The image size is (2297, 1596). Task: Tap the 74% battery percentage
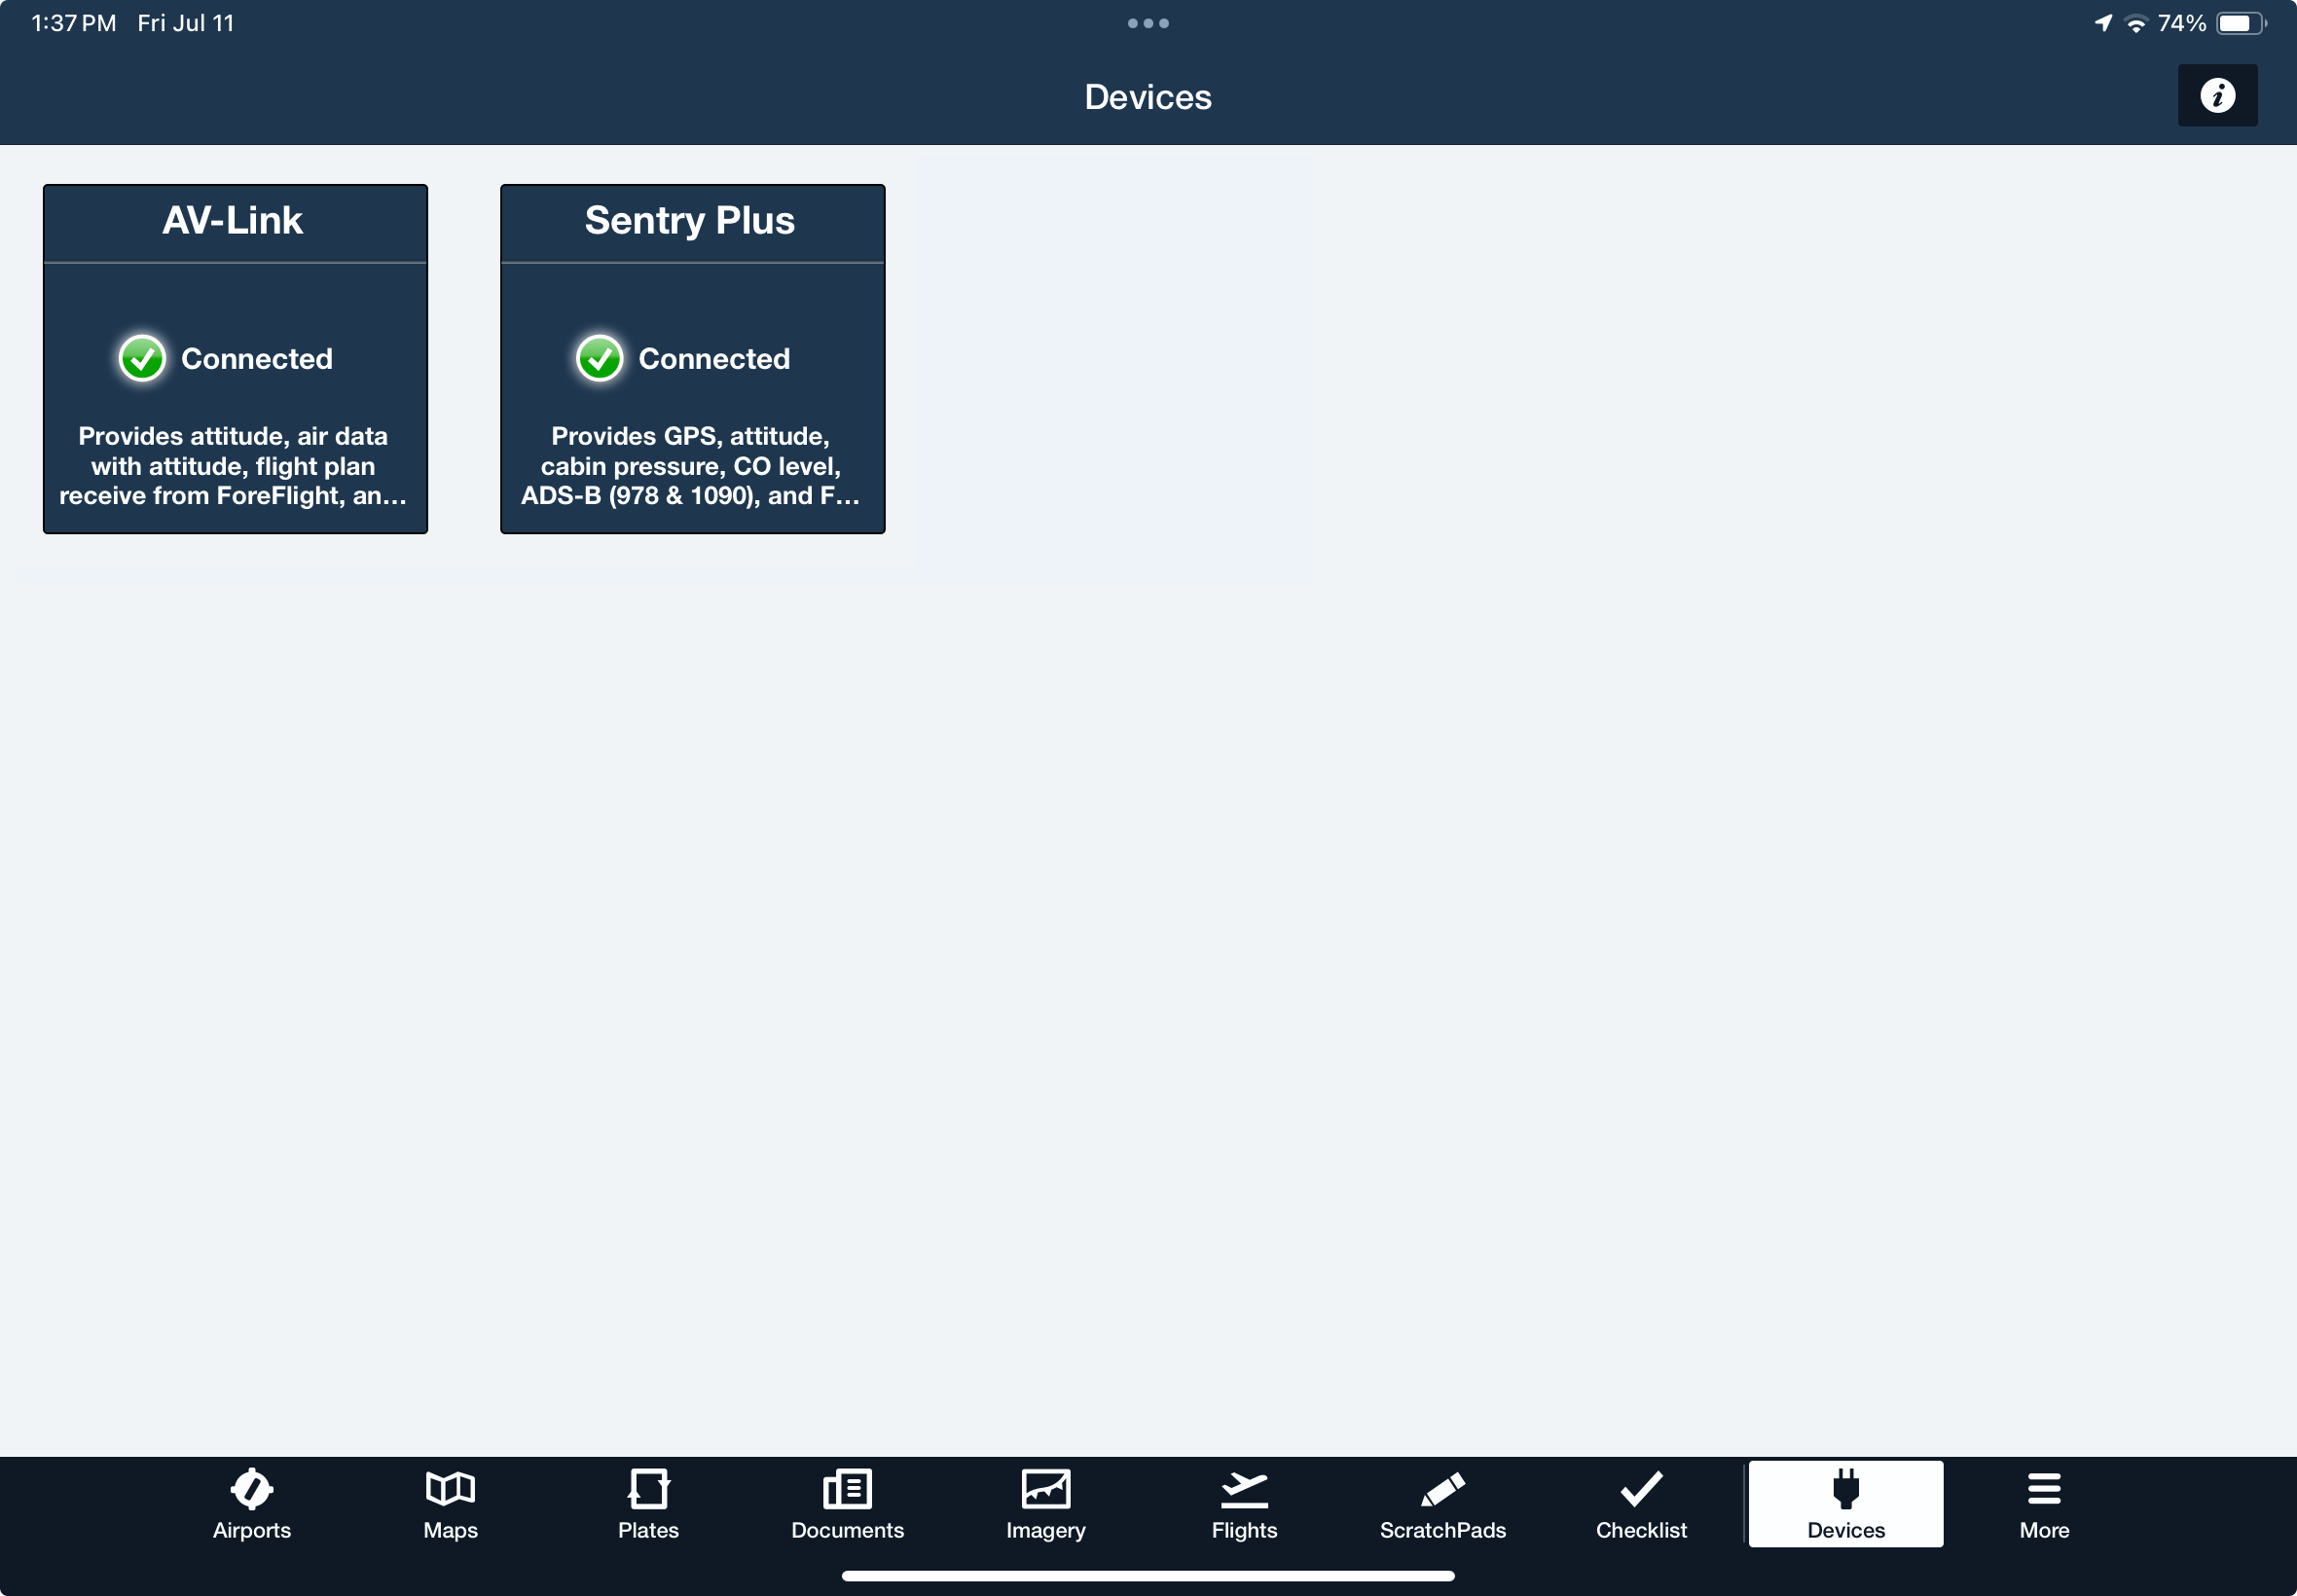coord(2182,23)
